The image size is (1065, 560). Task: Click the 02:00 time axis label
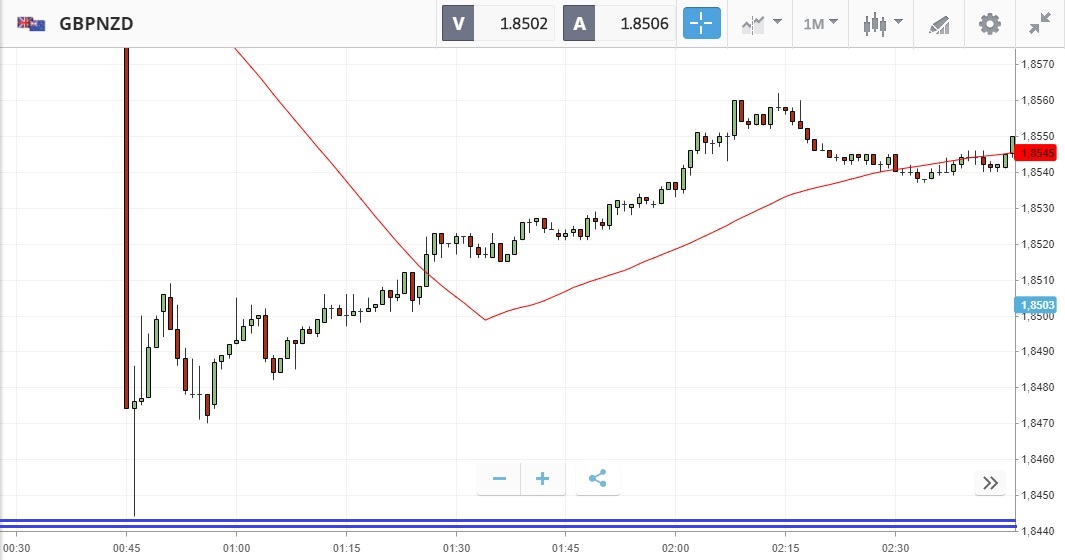(x=676, y=548)
